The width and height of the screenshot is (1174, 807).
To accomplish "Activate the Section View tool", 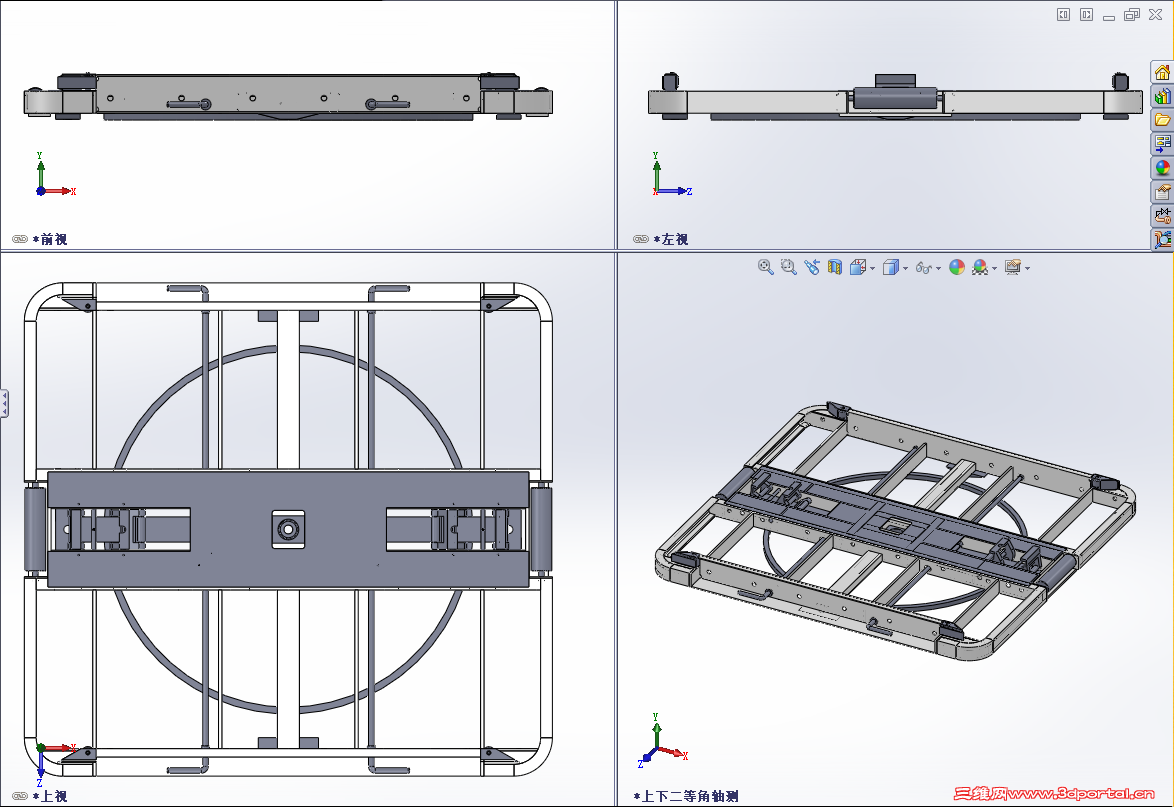I will point(835,267).
